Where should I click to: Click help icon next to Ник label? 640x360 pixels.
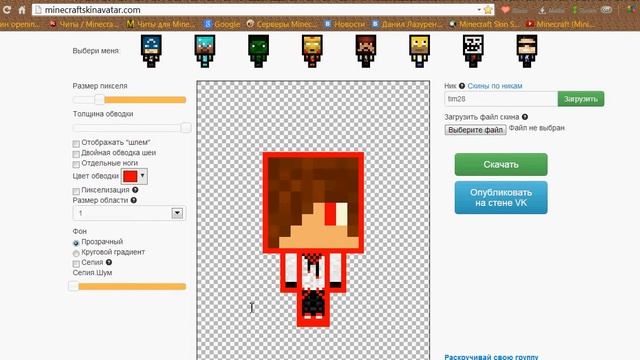tap(462, 86)
